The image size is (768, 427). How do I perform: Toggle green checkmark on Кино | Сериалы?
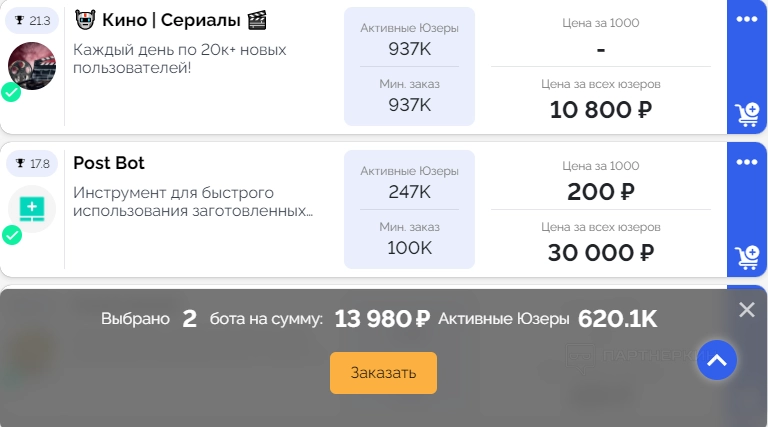click(x=12, y=92)
